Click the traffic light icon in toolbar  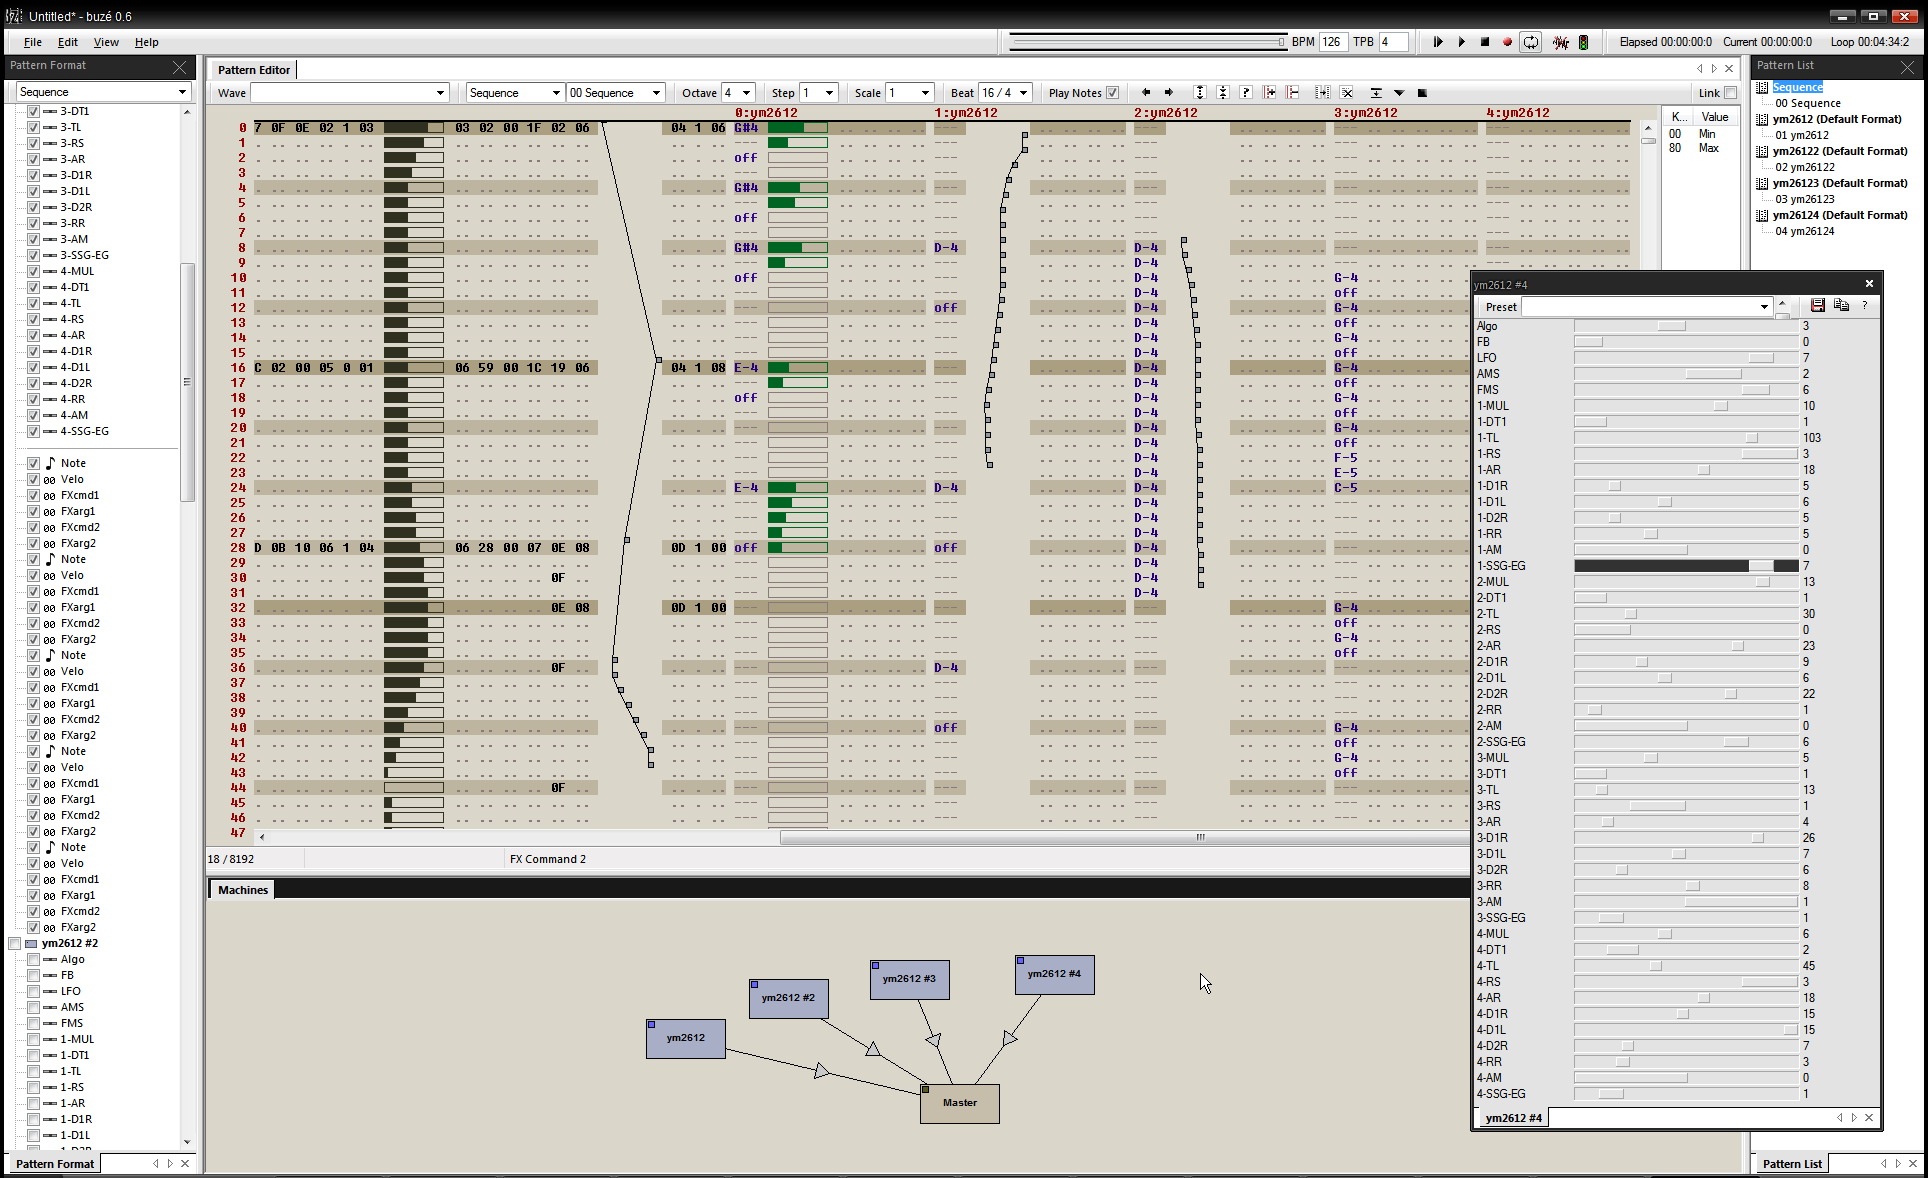[1583, 42]
